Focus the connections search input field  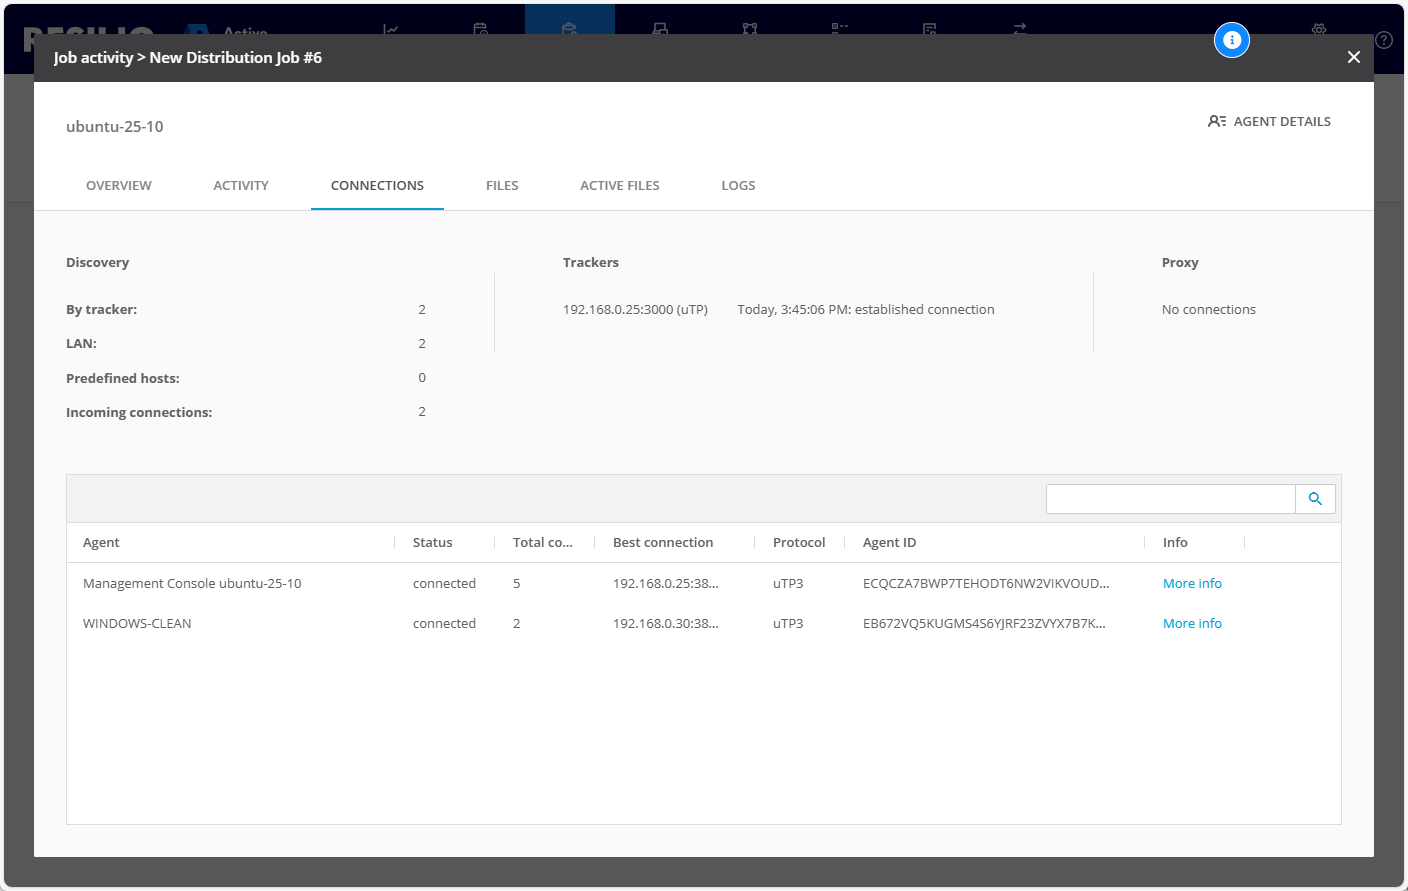[x=1170, y=499]
